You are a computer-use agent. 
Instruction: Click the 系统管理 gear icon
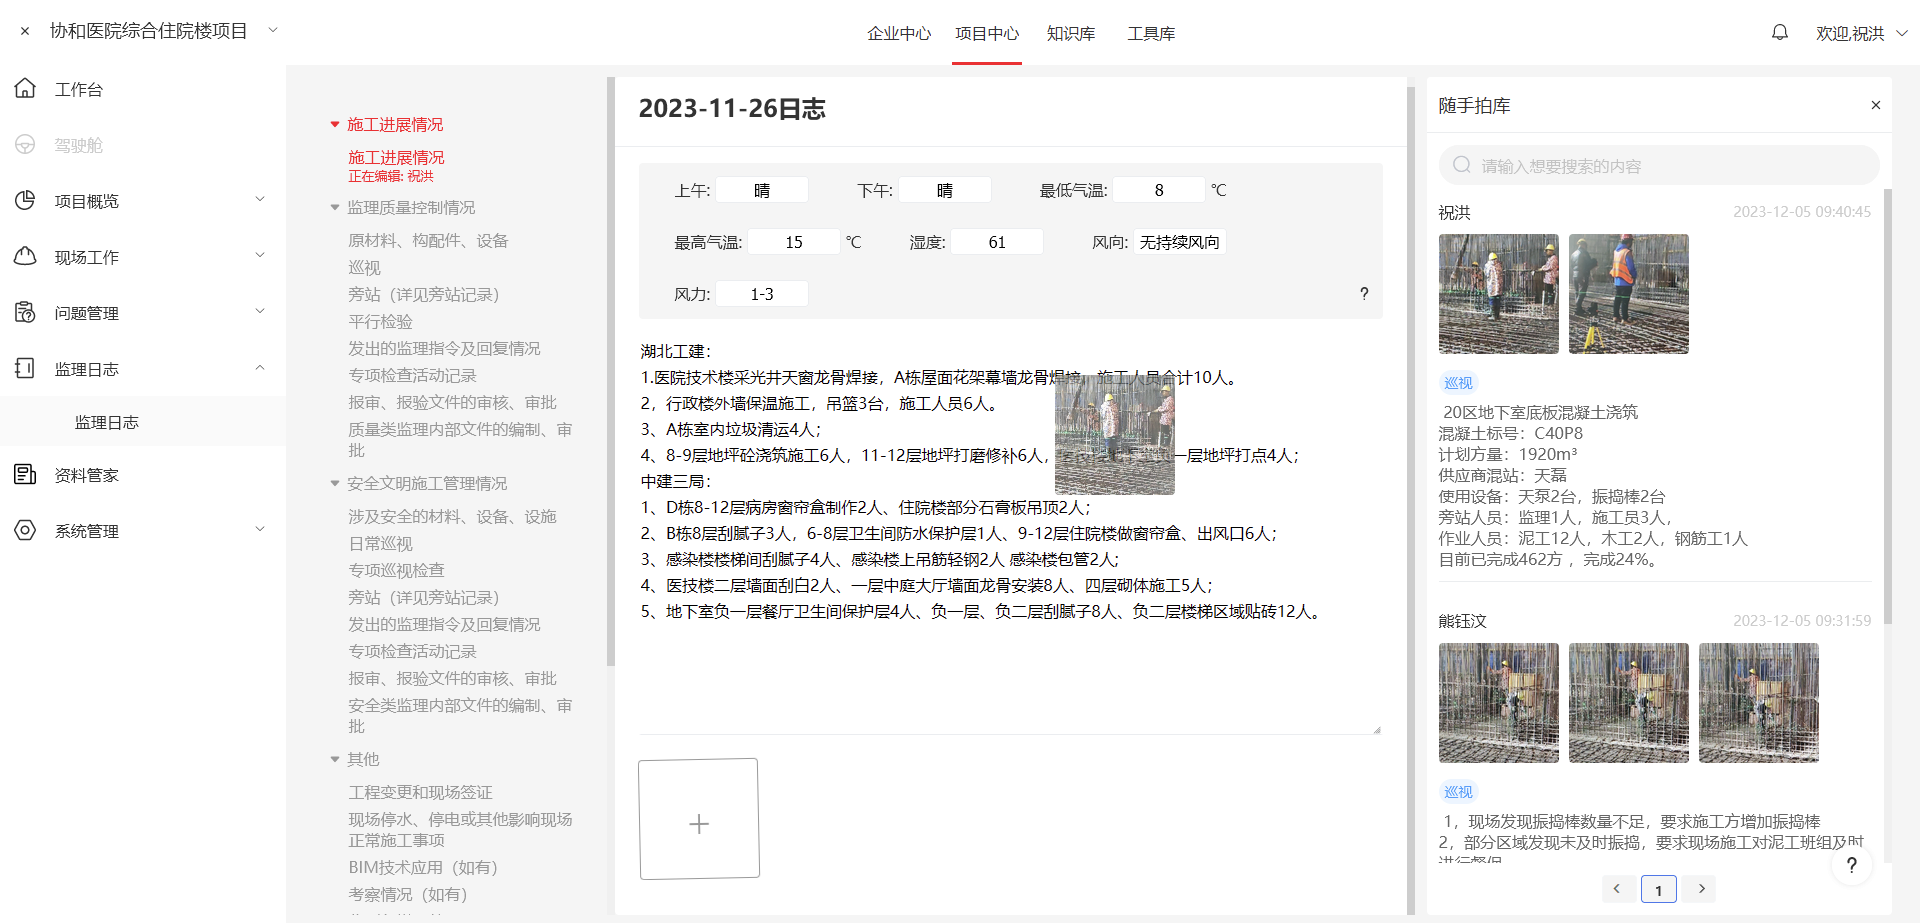[26, 531]
